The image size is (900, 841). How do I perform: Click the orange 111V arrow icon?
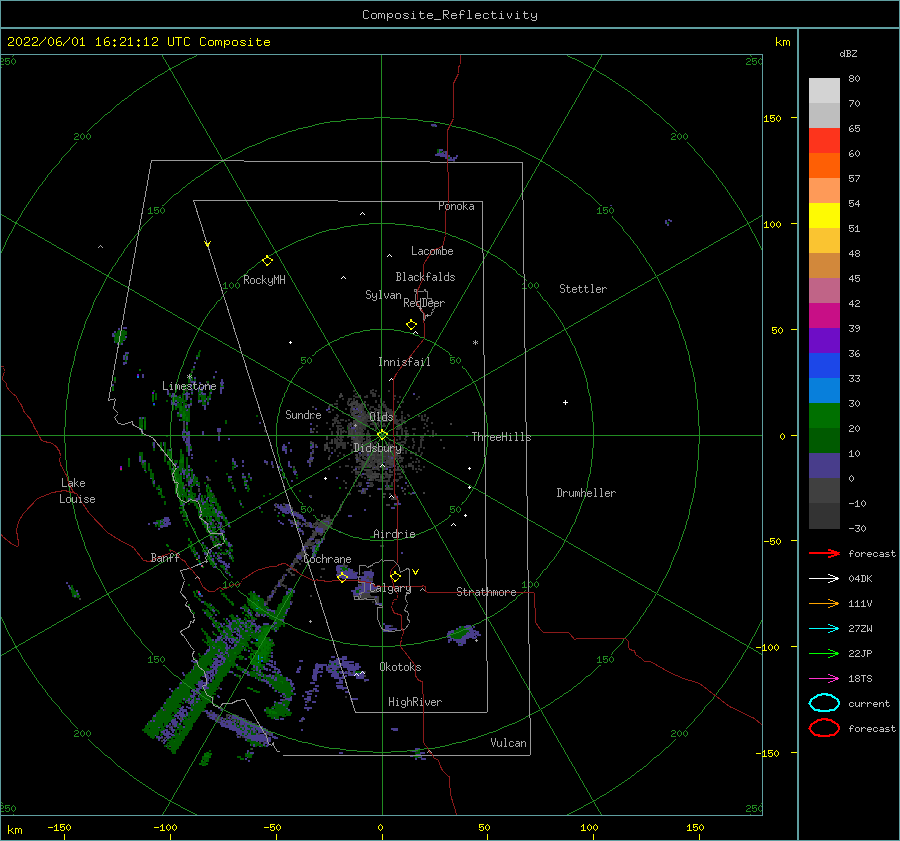[824, 603]
